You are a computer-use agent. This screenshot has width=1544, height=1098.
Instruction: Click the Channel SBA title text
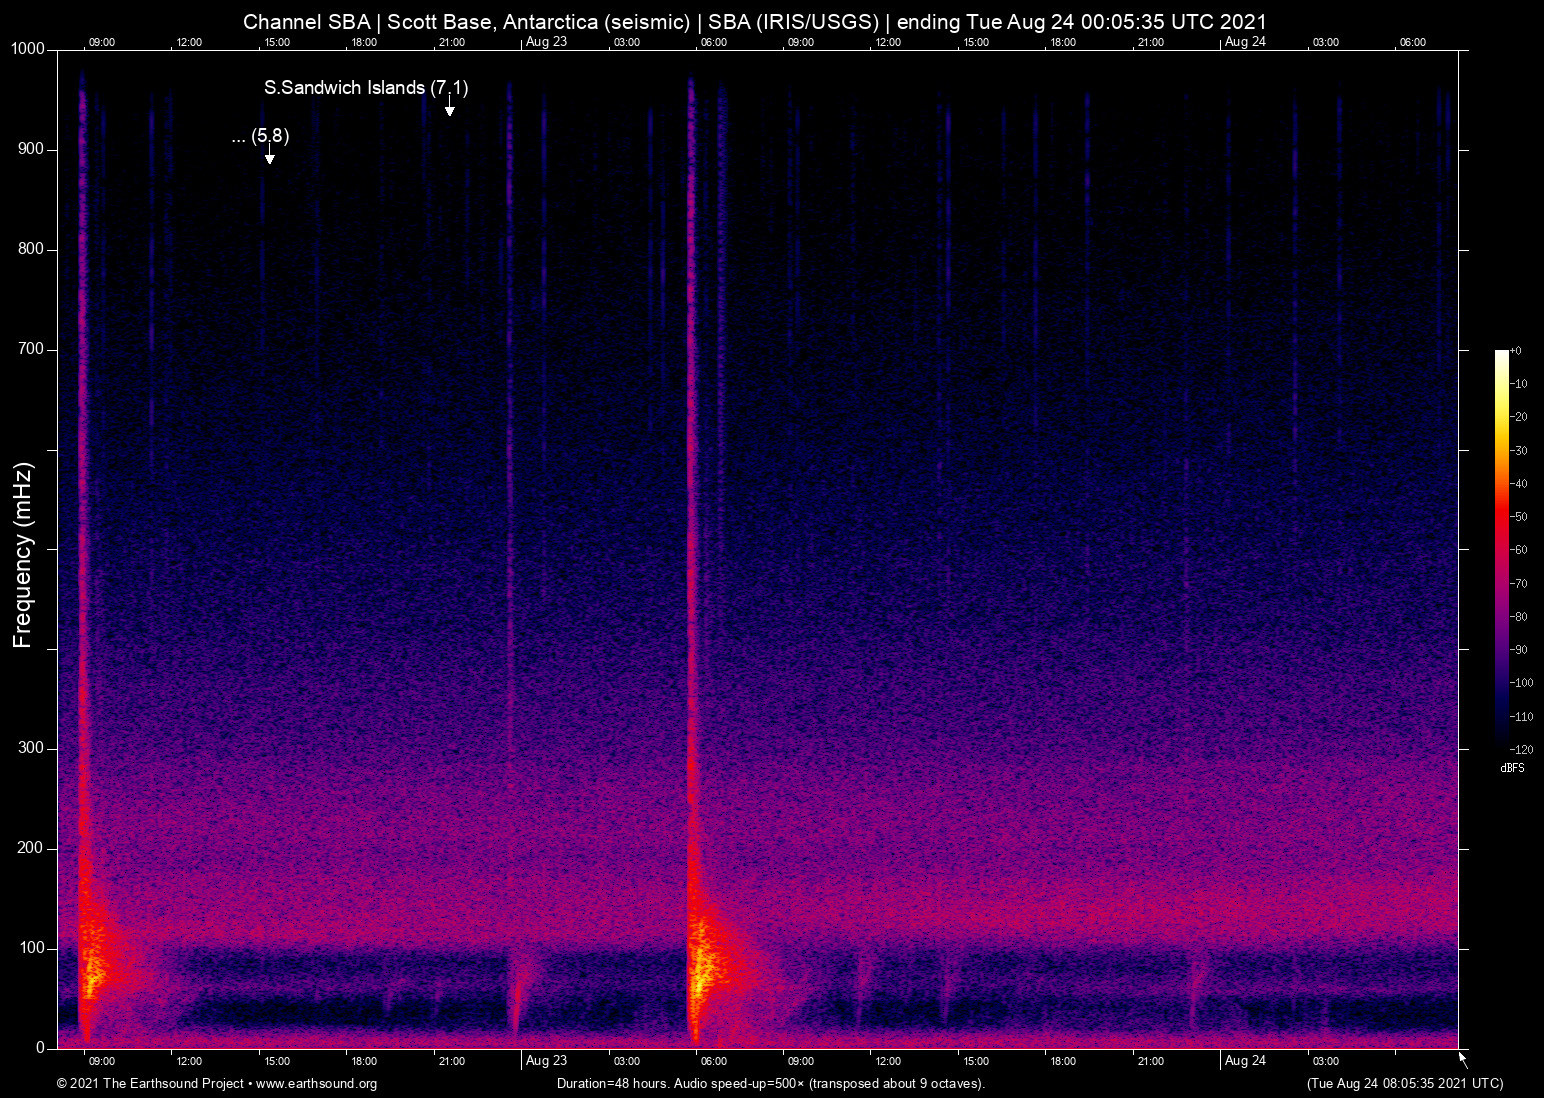point(305,21)
